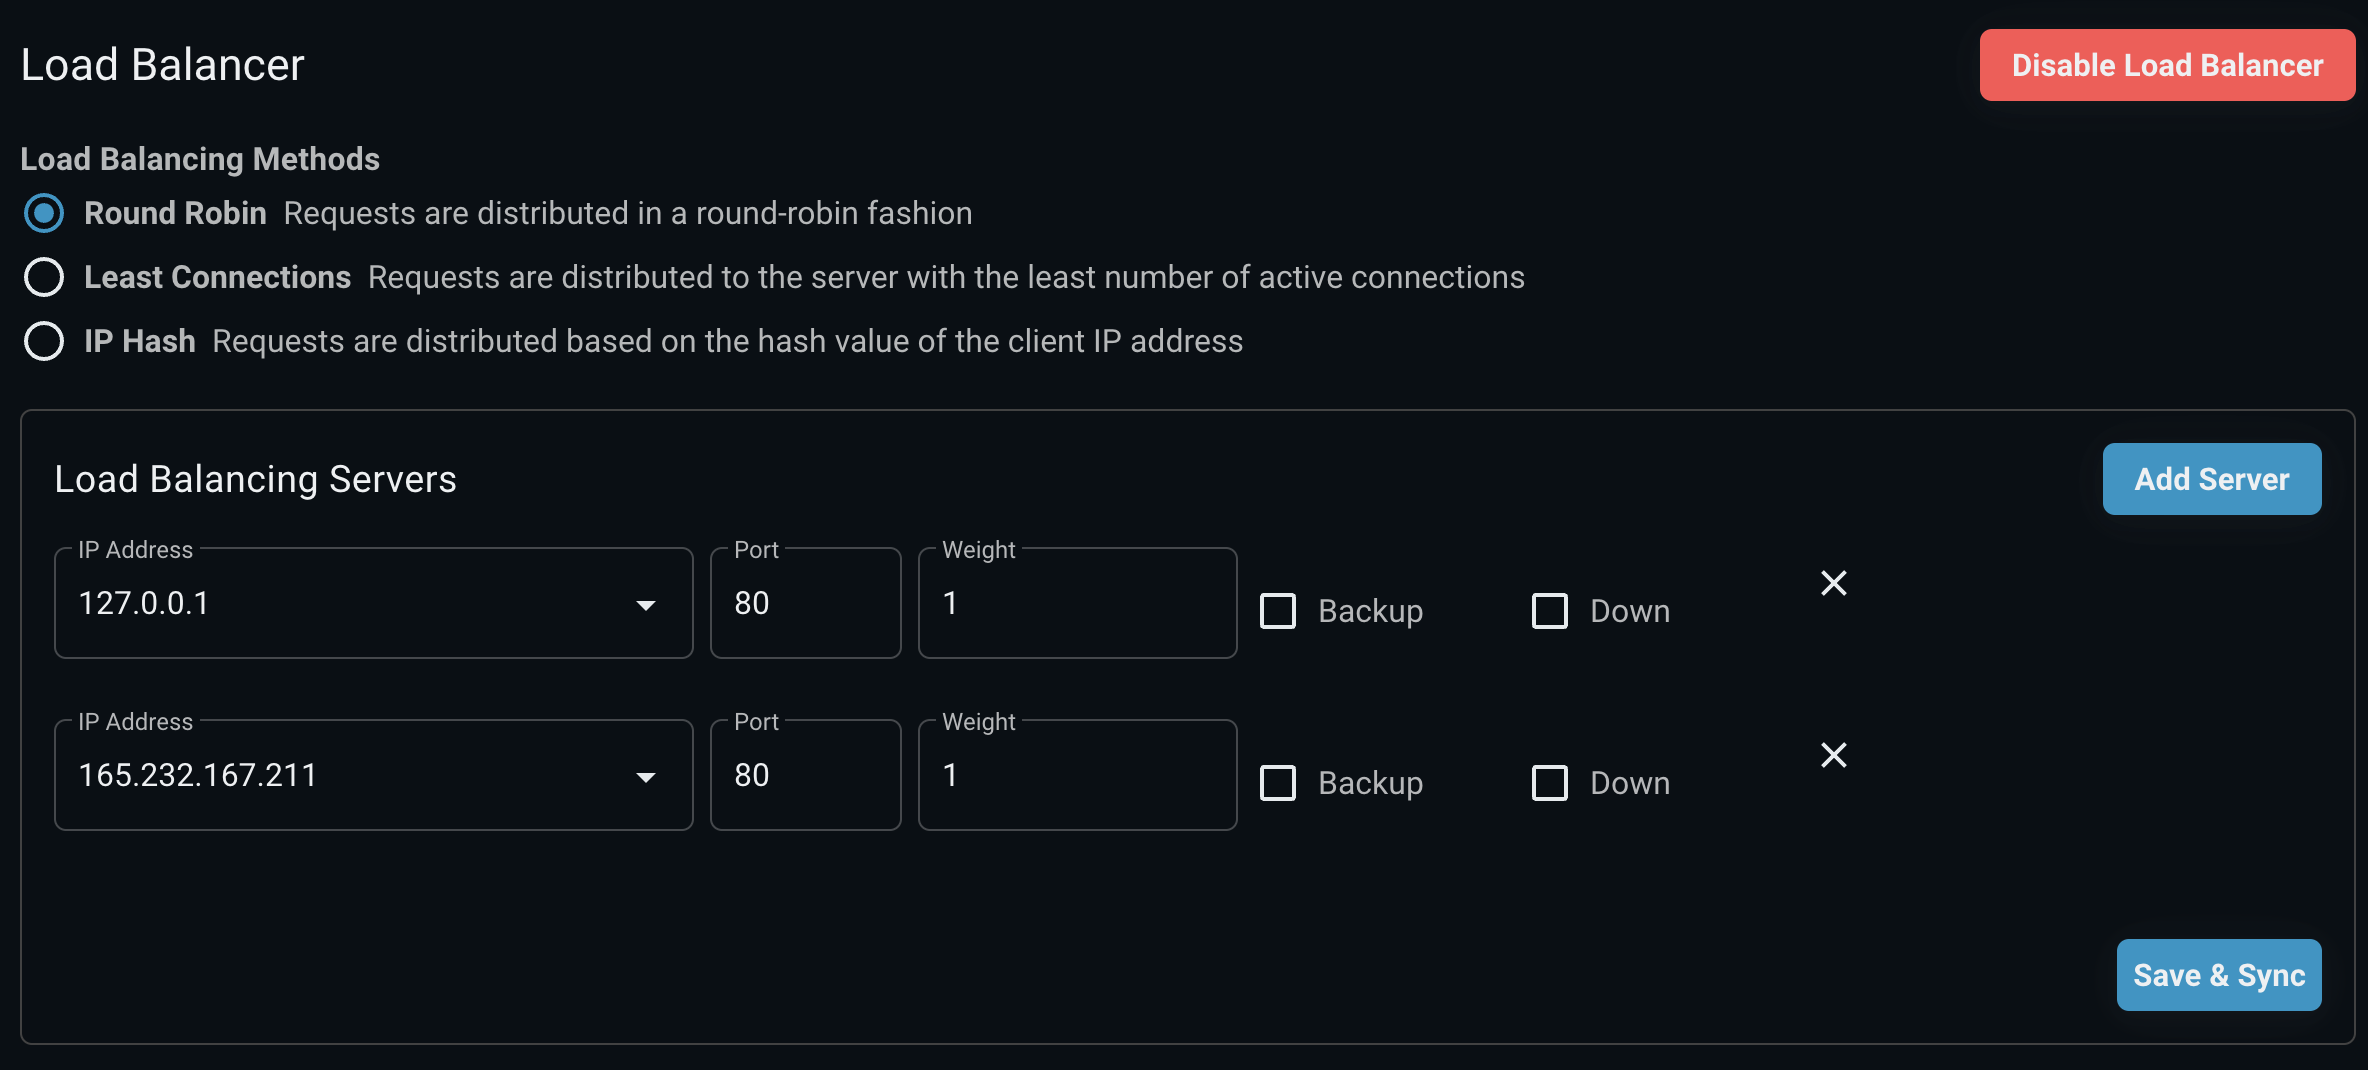Click the Save & Sync button

click(2219, 975)
